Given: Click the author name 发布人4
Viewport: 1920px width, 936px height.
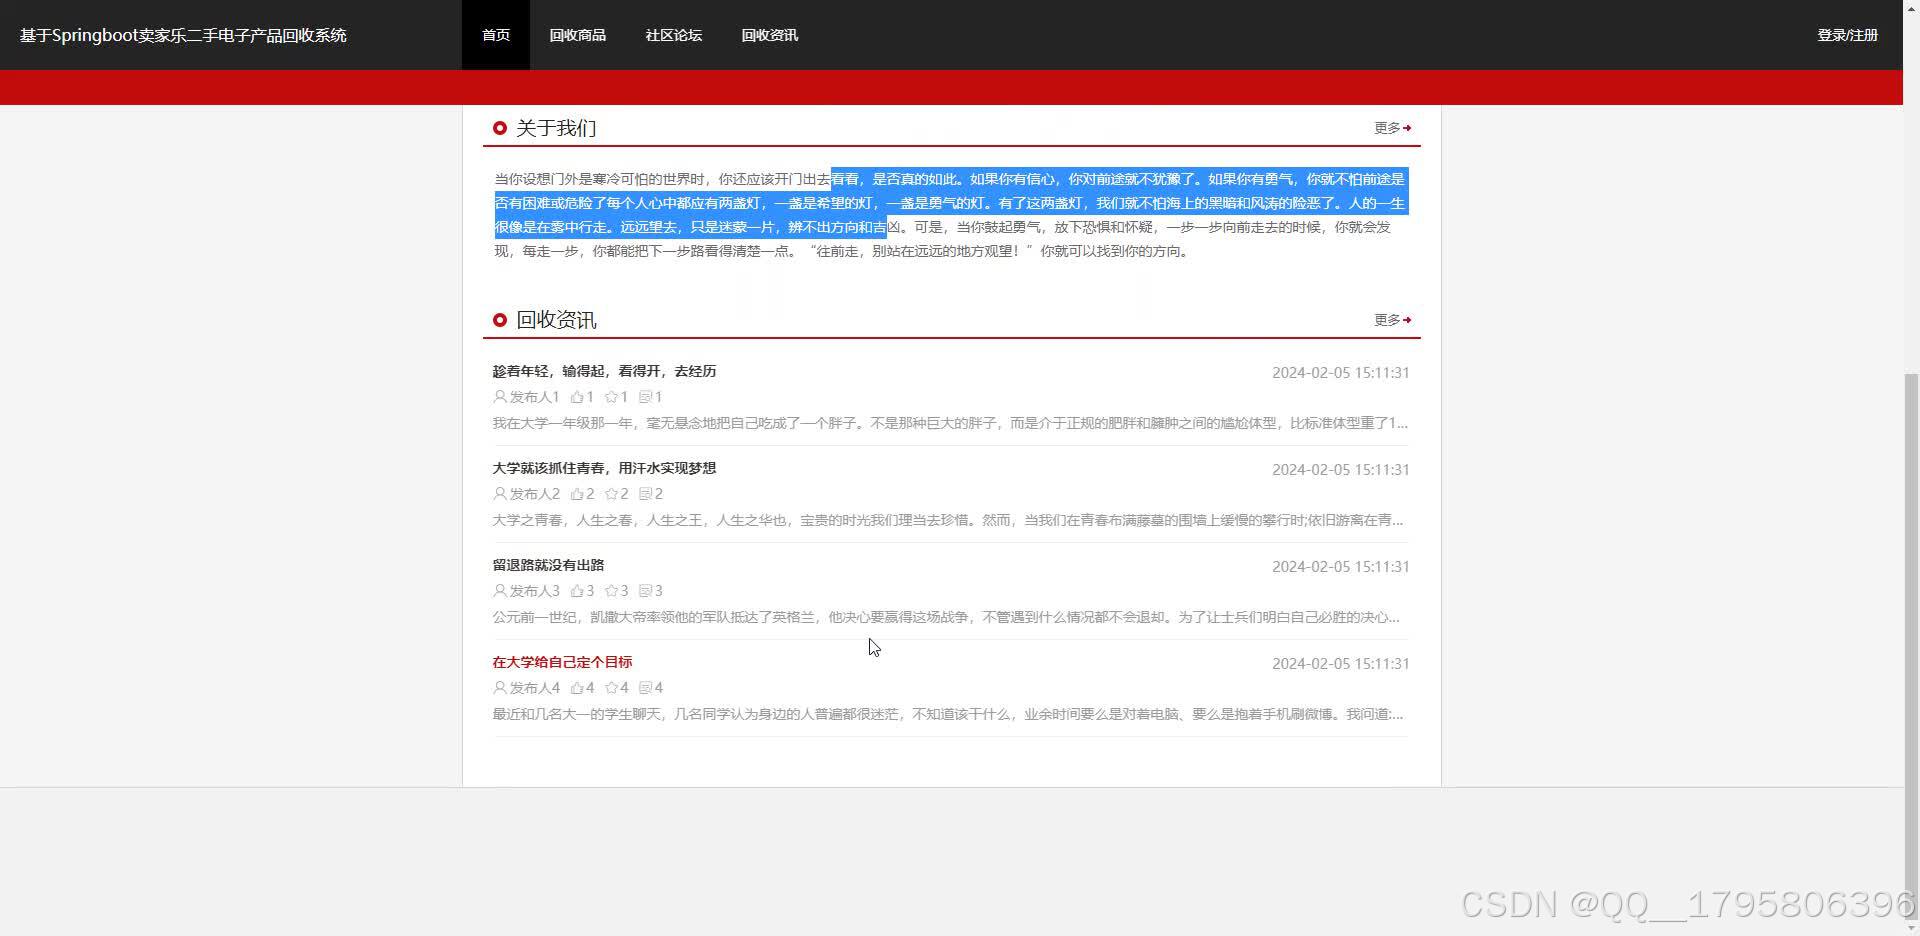Looking at the screenshot, I should pos(535,688).
